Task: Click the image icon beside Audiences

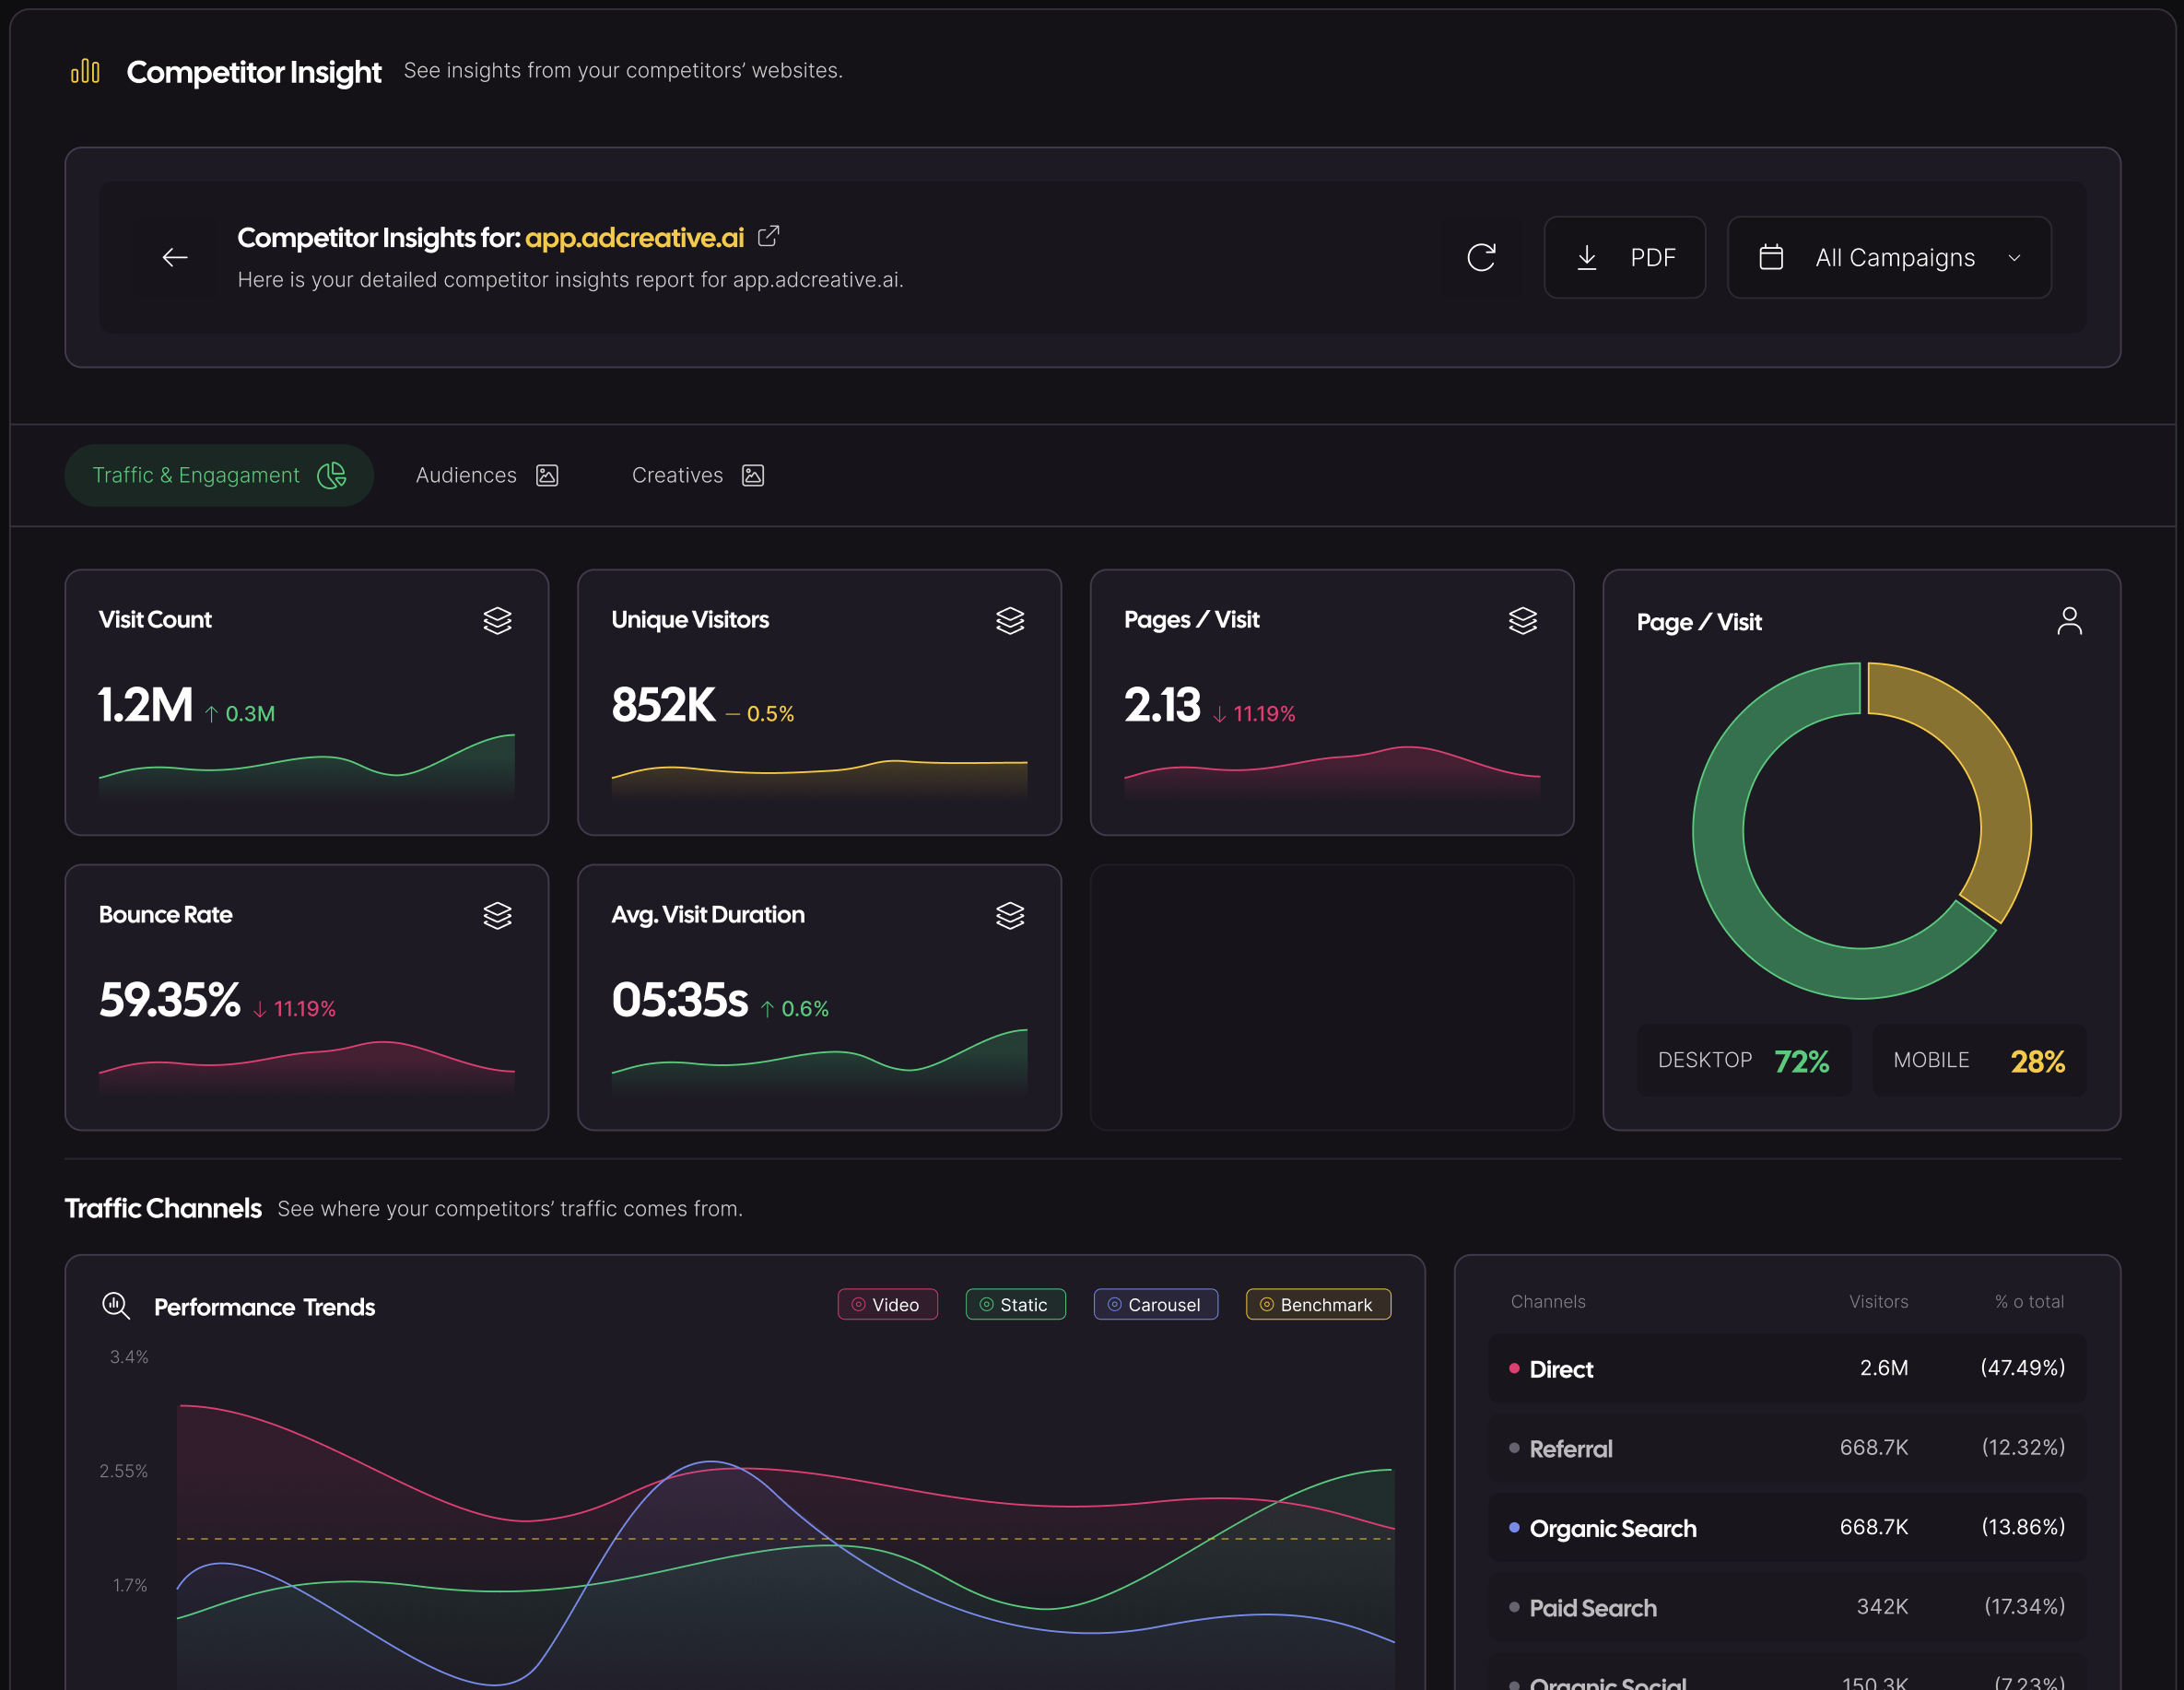Action: [x=547, y=475]
